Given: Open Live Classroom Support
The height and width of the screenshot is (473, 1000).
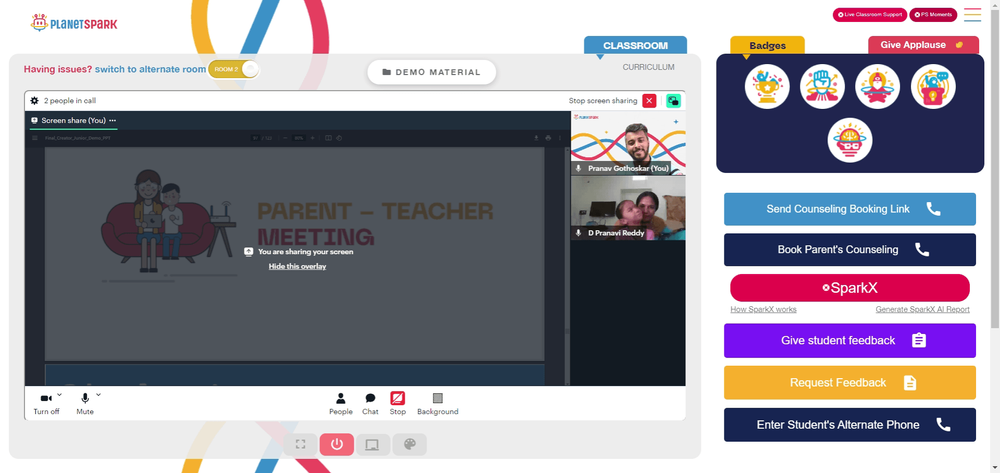Looking at the screenshot, I should [870, 15].
